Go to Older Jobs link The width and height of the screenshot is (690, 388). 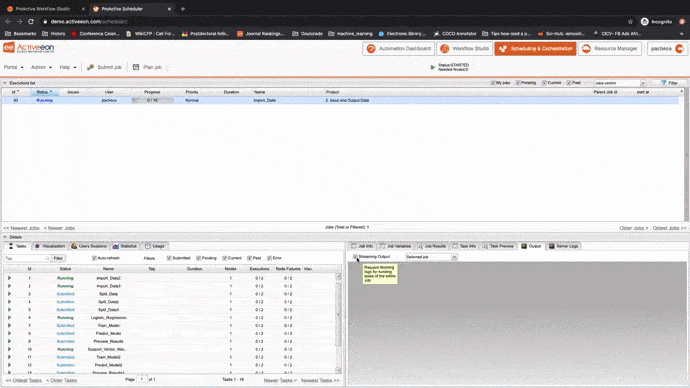(634, 228)
